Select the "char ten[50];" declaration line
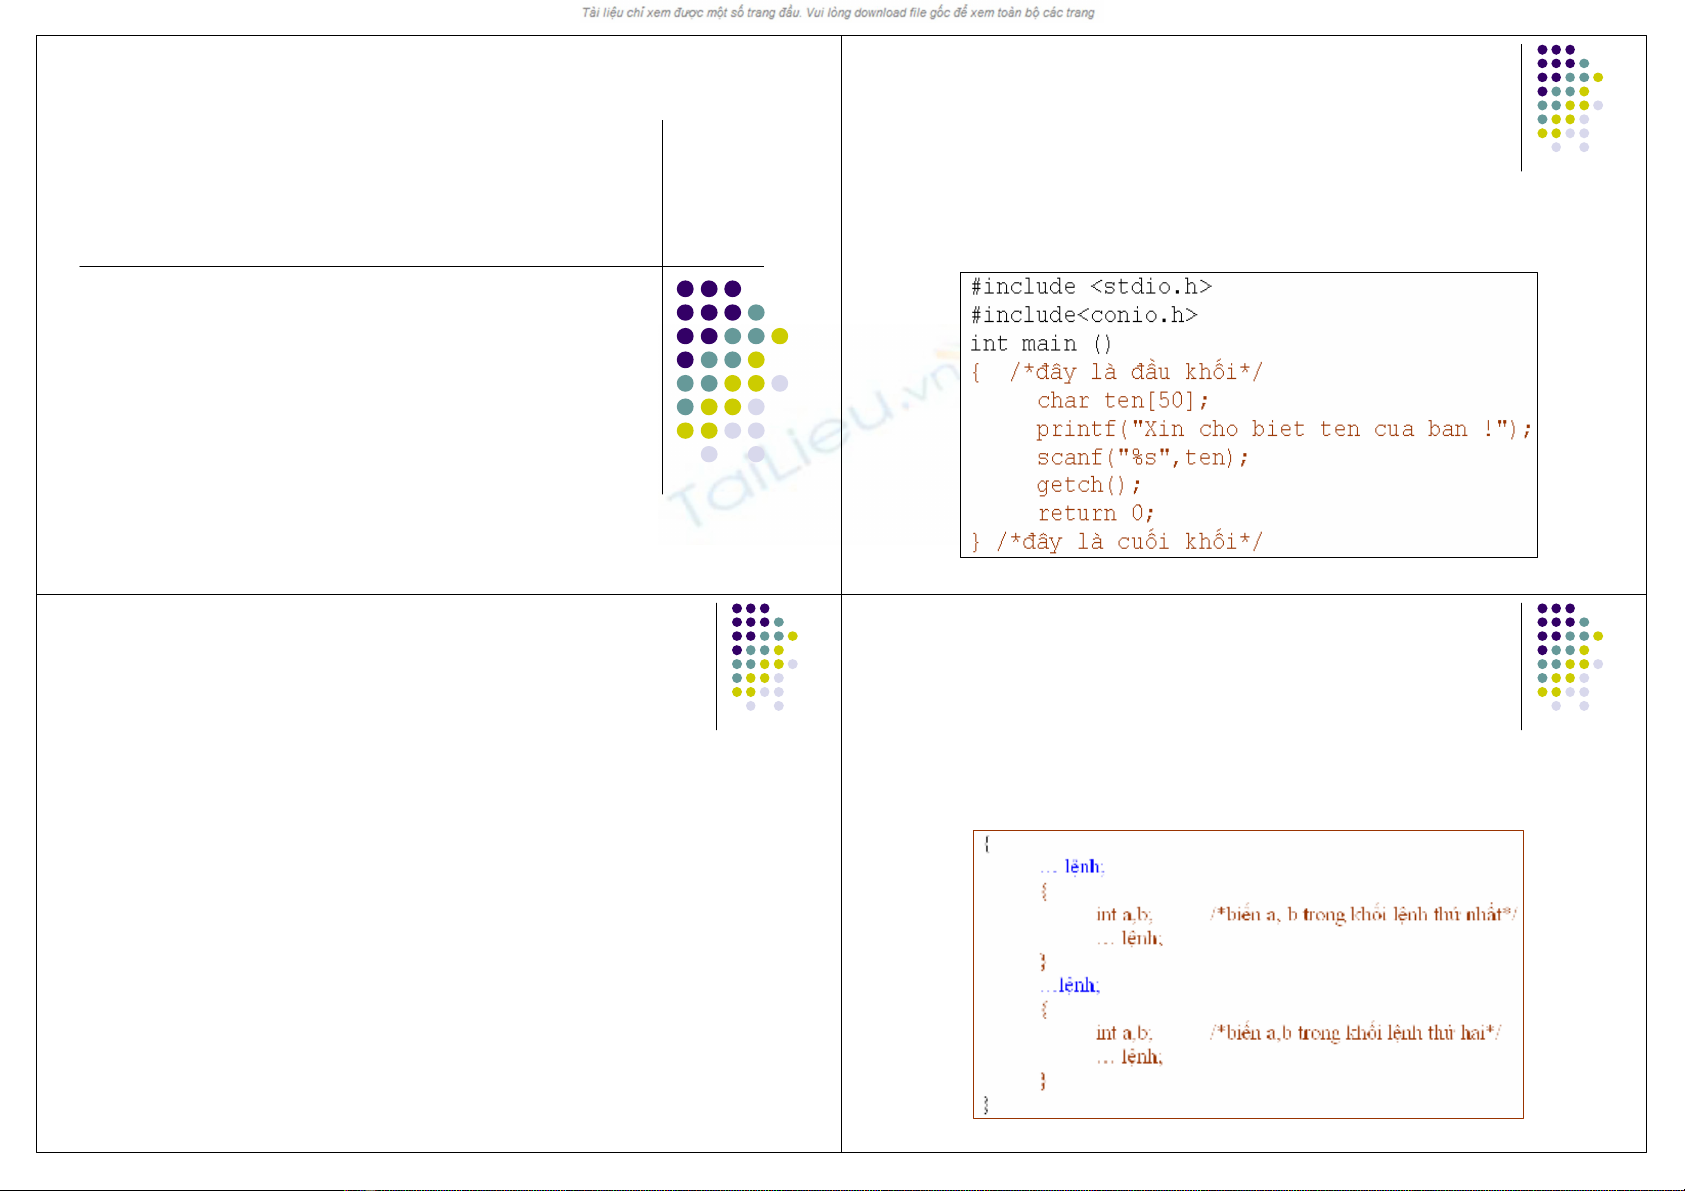Image resolution: width=1685 pixels, height=1191 pixels. [1122, 401]
